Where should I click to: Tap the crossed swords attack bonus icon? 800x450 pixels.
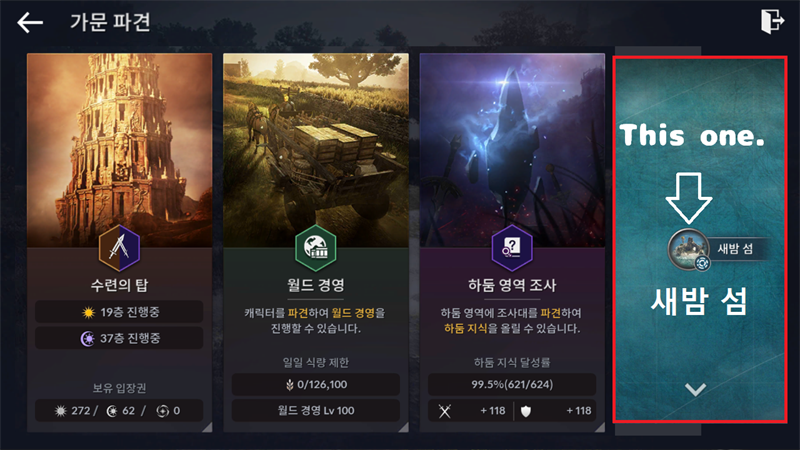[445, 411]
